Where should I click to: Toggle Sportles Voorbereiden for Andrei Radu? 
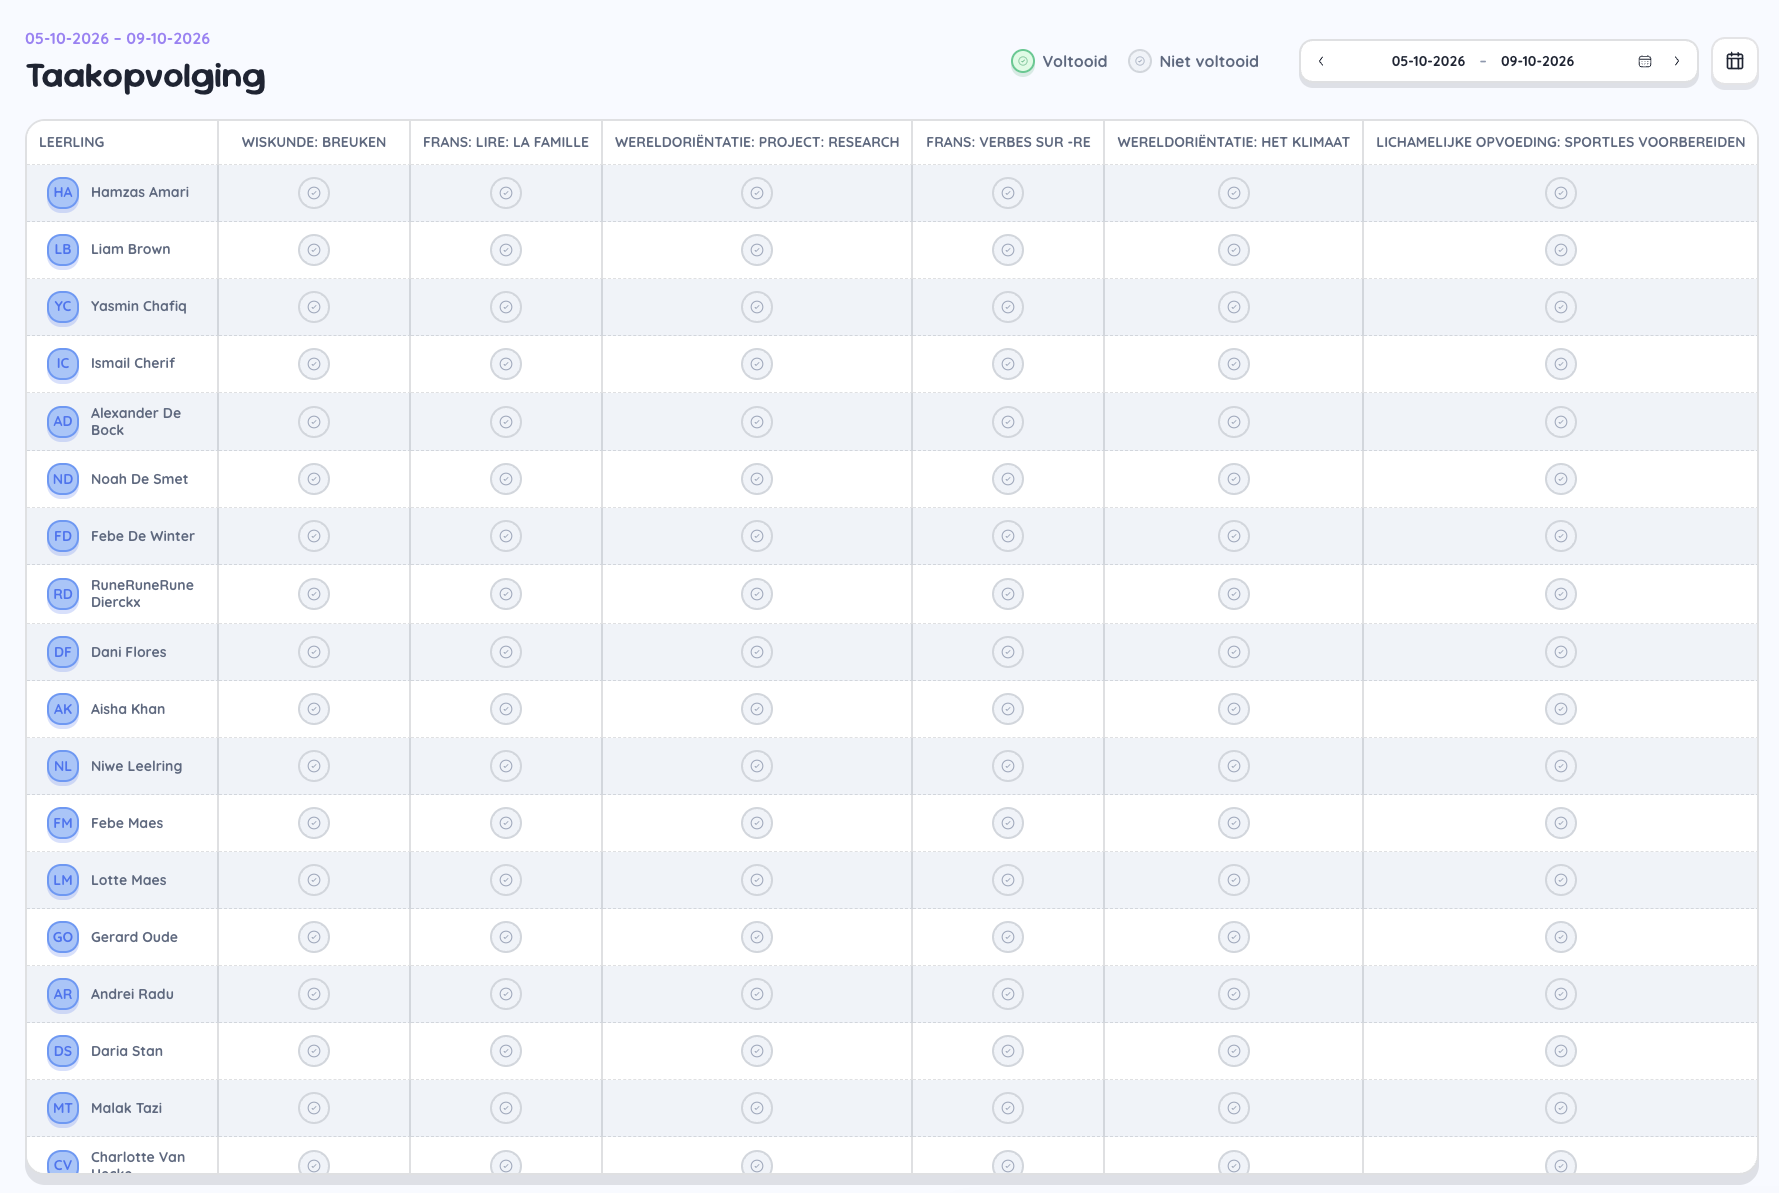[x=1561, y=994]
